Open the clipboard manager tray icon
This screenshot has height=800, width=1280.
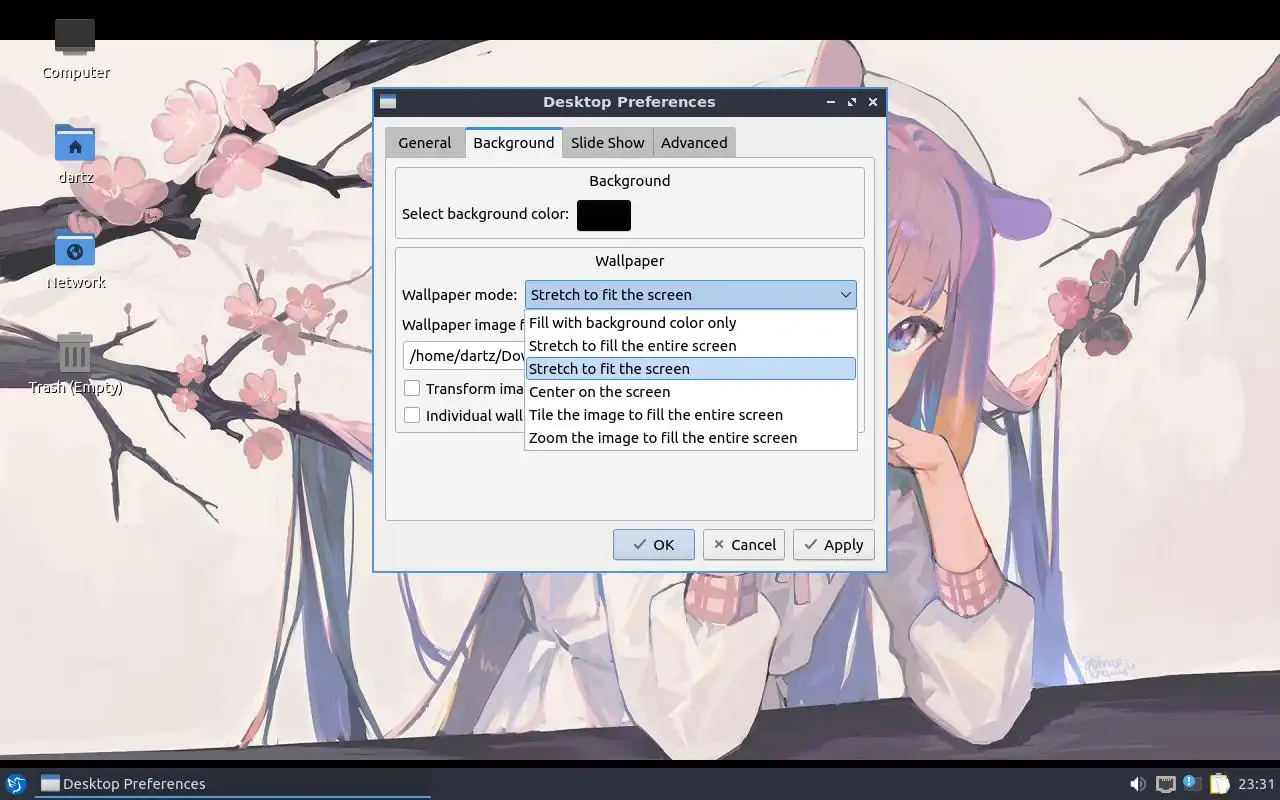(x=1219, y=783)
